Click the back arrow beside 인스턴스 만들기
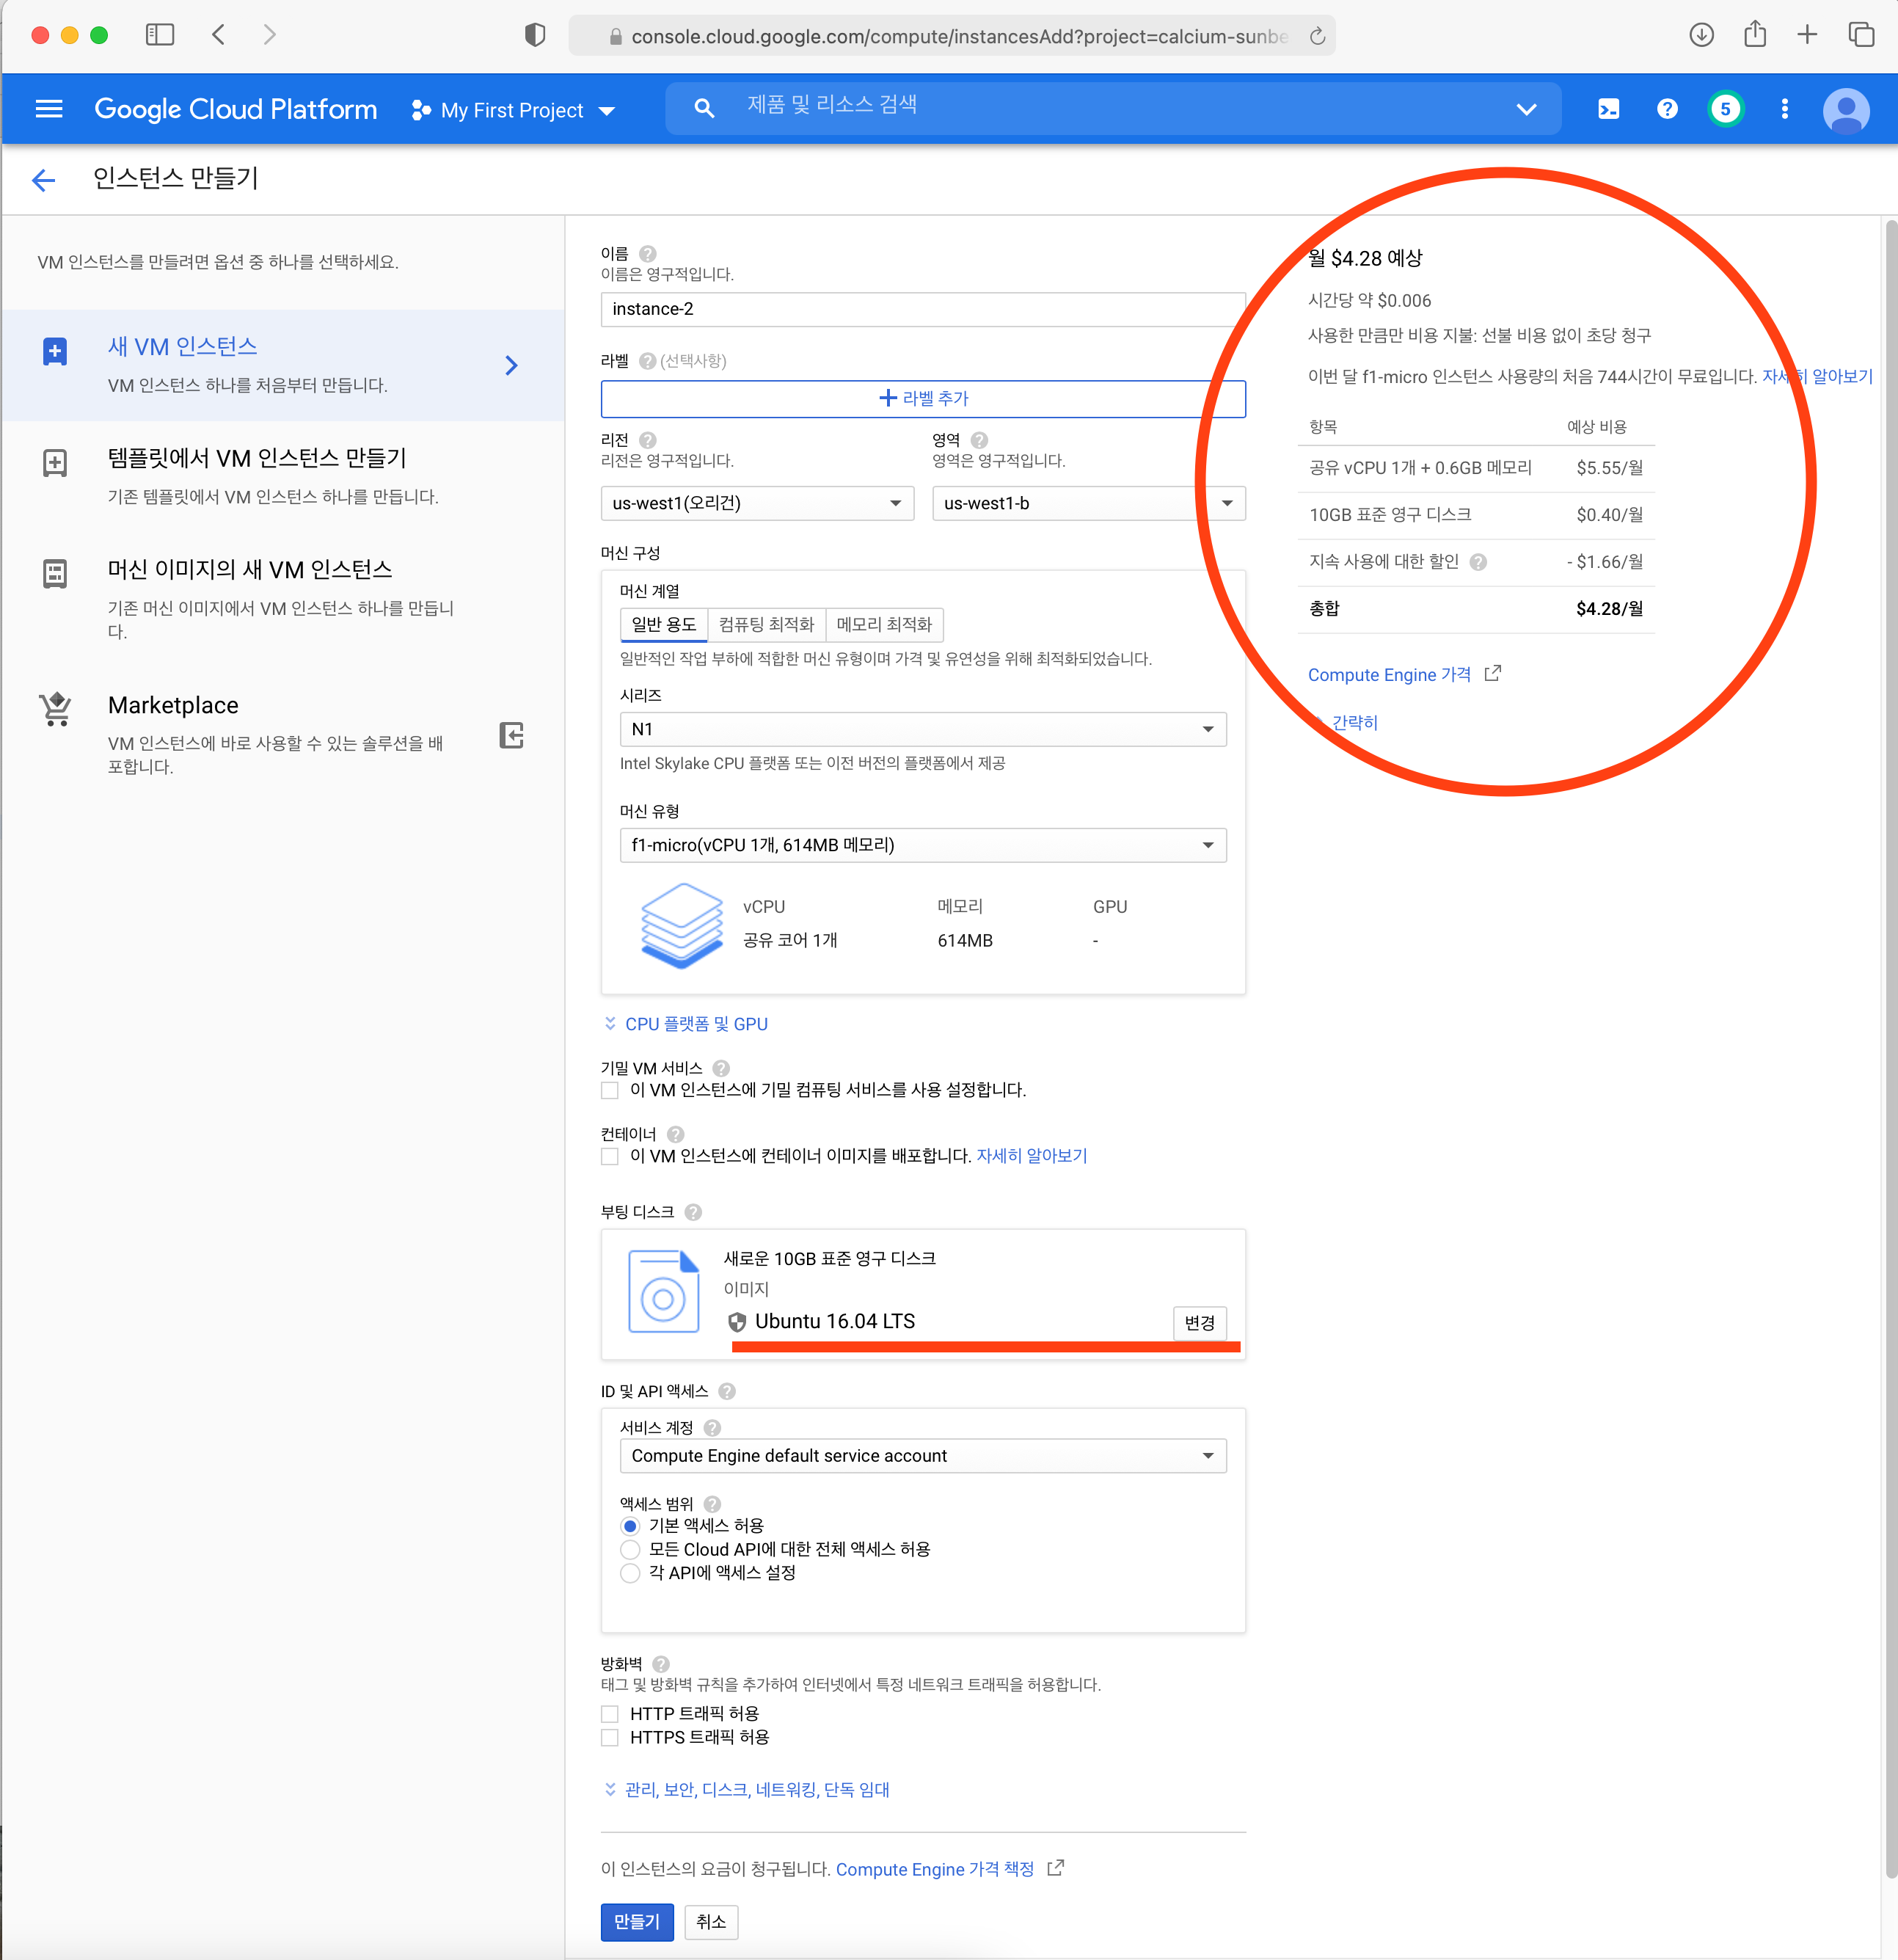 (x=43, y=180)
